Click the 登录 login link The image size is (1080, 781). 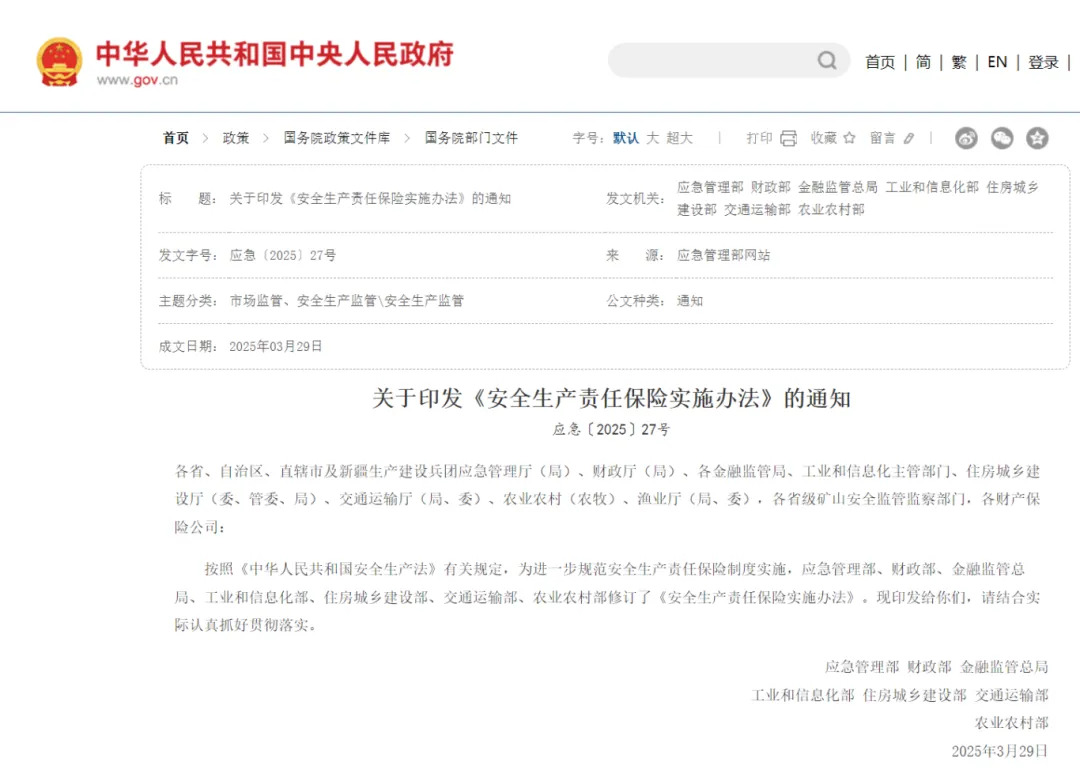coord(1043,62)
